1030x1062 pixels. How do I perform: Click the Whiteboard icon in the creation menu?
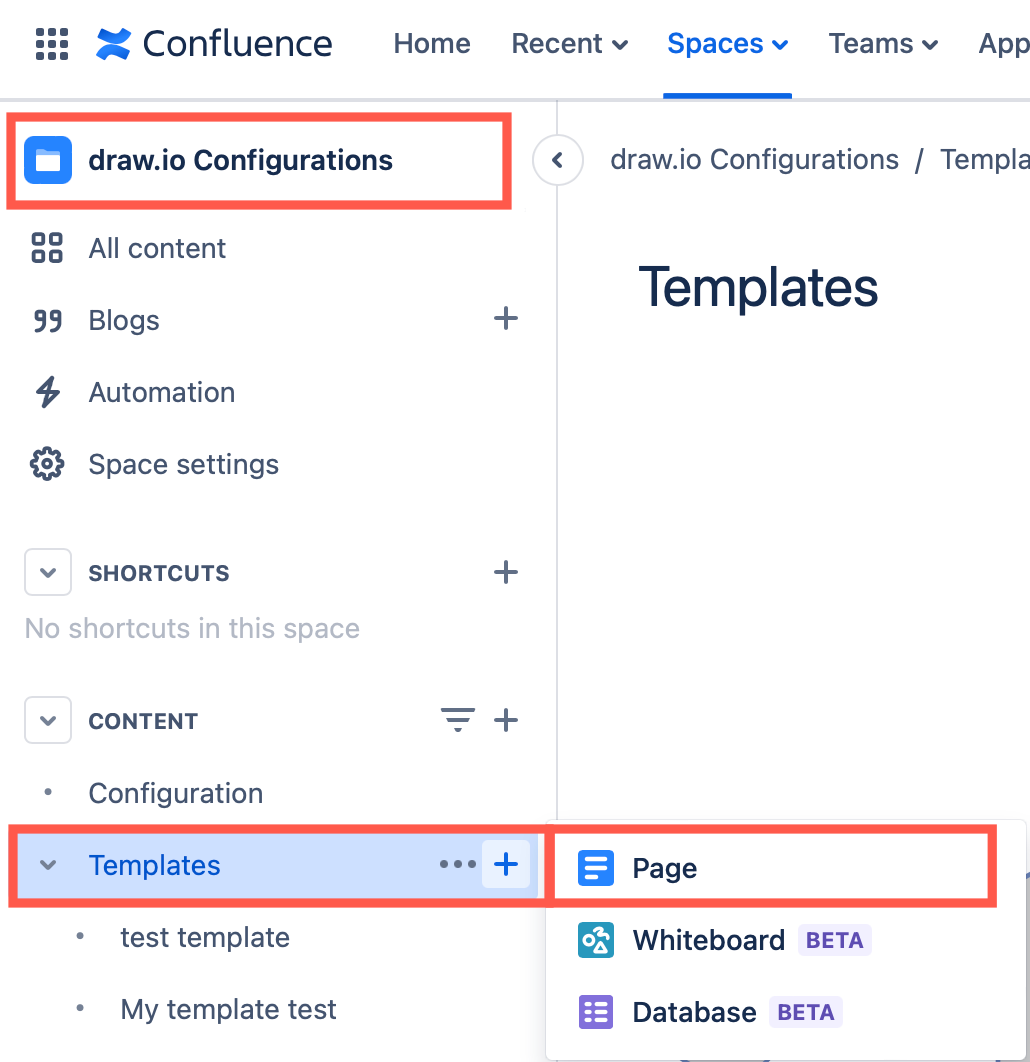pos(595,940)
